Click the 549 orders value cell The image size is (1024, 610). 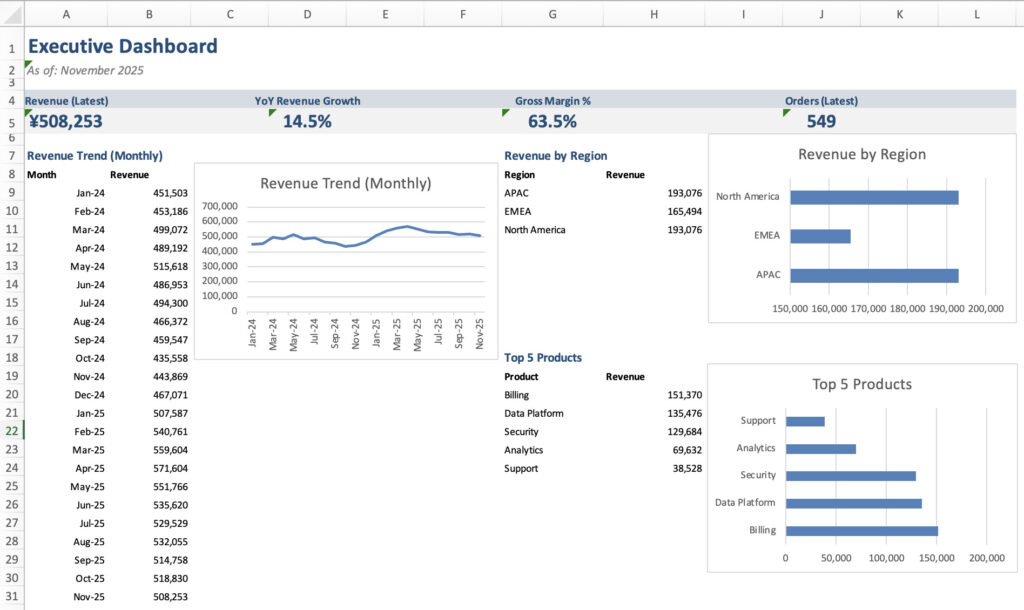(x=820, y=122)
